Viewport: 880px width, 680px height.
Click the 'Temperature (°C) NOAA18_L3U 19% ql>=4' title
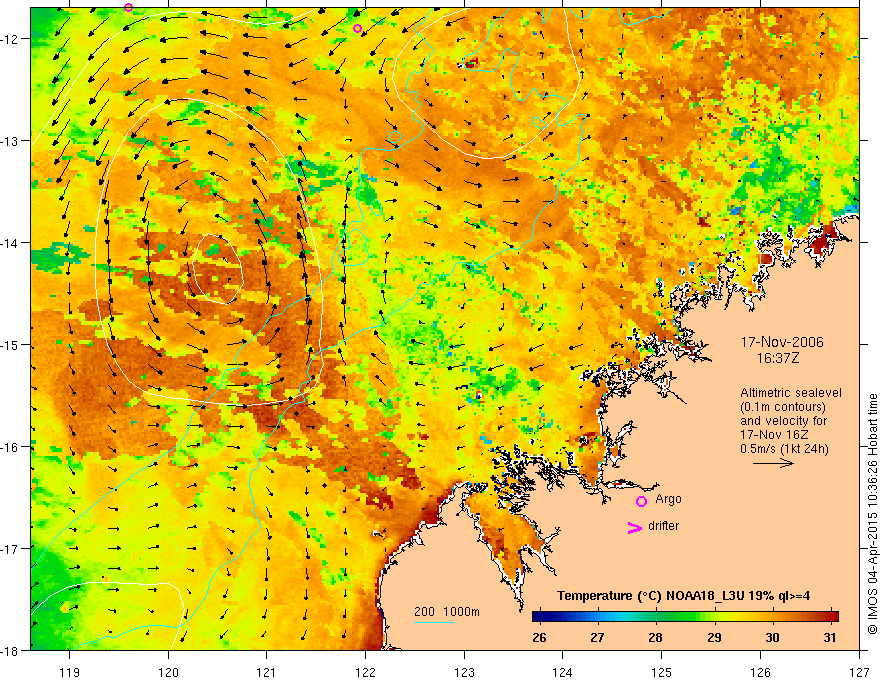coord(683,596)
